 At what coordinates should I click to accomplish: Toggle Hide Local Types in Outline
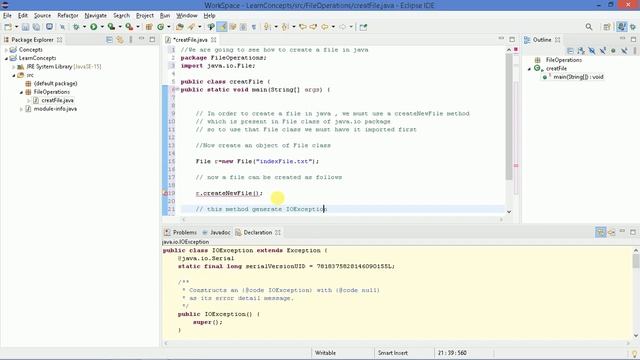click(x=624, y=51)
